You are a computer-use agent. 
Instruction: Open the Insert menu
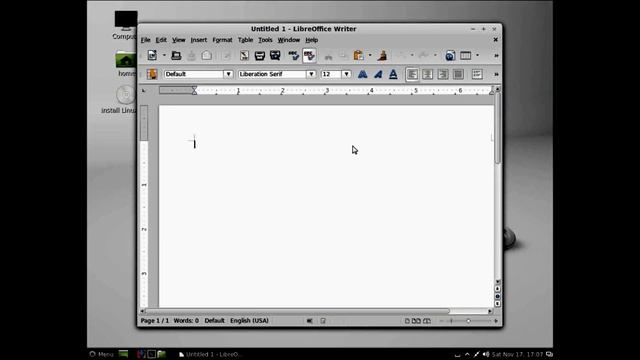(x=199, y=40)
